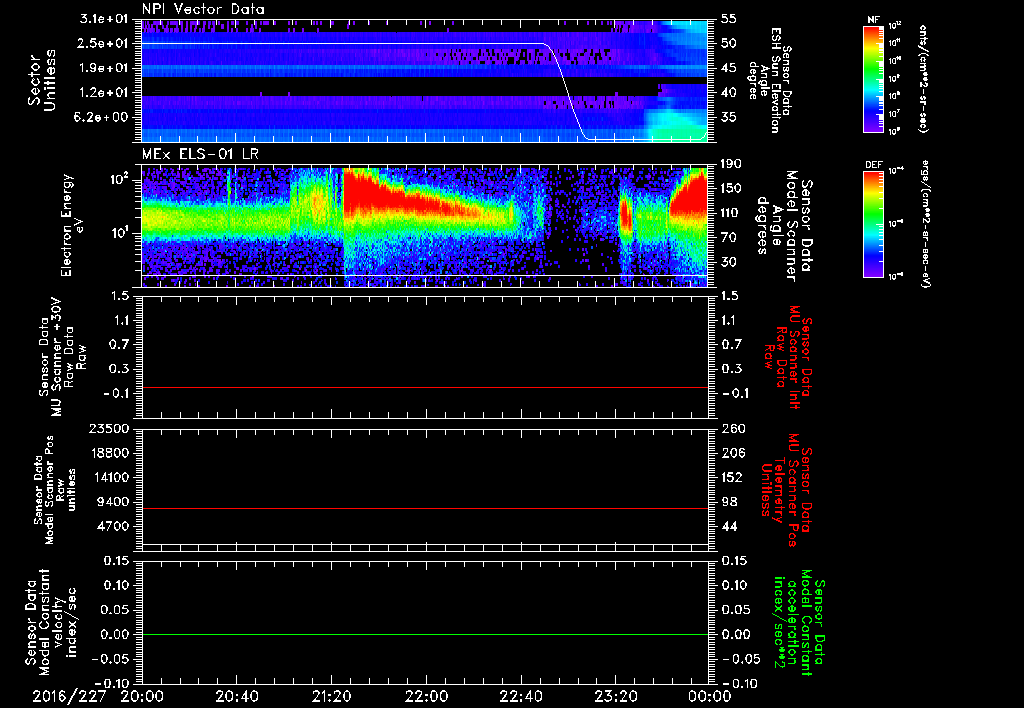
Task: Click the 2016/227 date label
Action: click(x=69, y=697)
